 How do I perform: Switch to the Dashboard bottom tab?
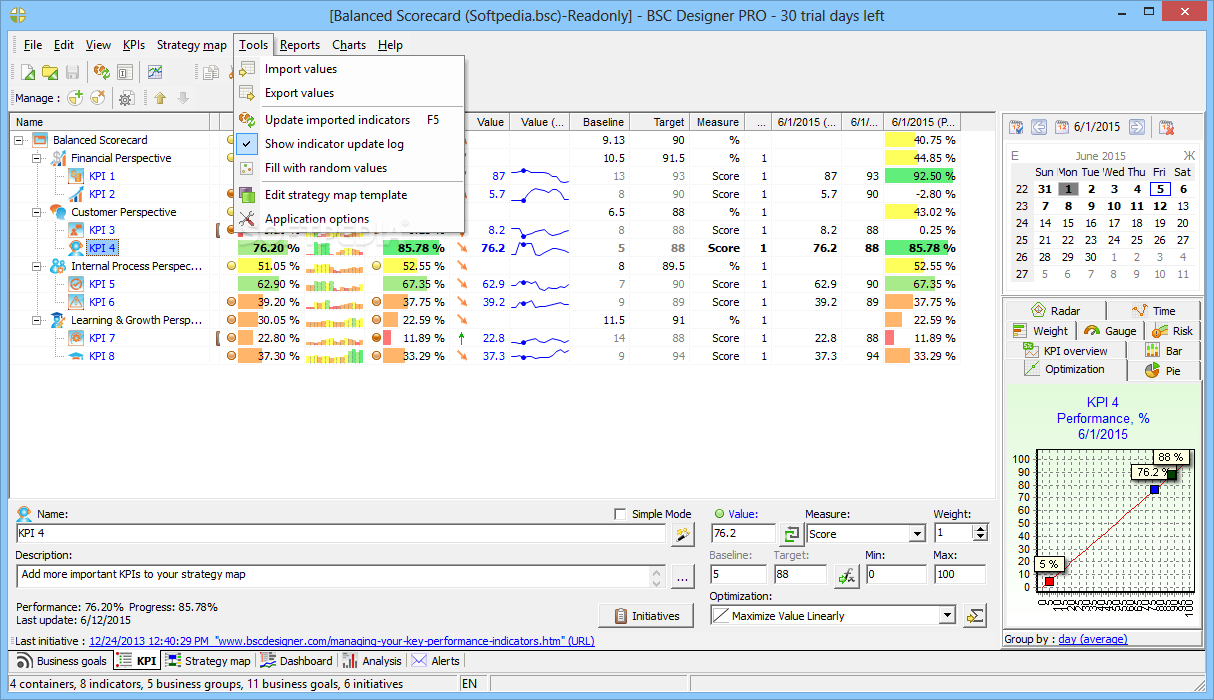[x=296, y=661]
